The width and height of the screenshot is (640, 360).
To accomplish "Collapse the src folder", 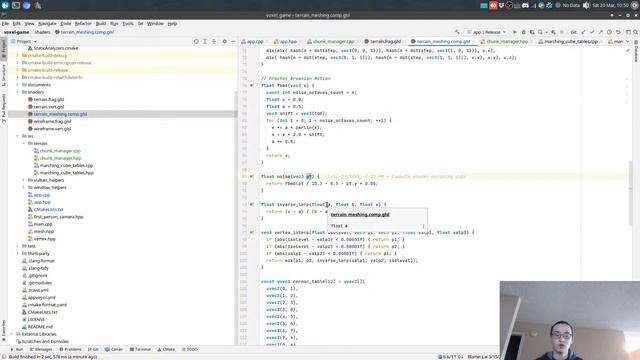I will (18, 136).
